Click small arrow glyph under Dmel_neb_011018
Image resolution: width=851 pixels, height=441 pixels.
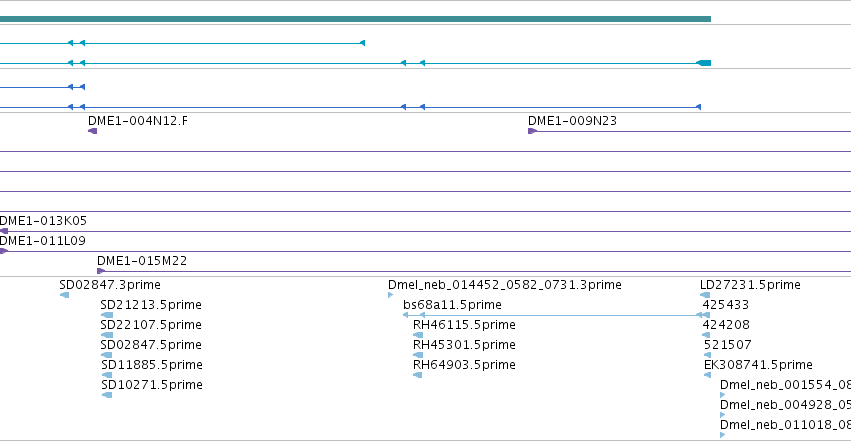[x=722, y=435]
